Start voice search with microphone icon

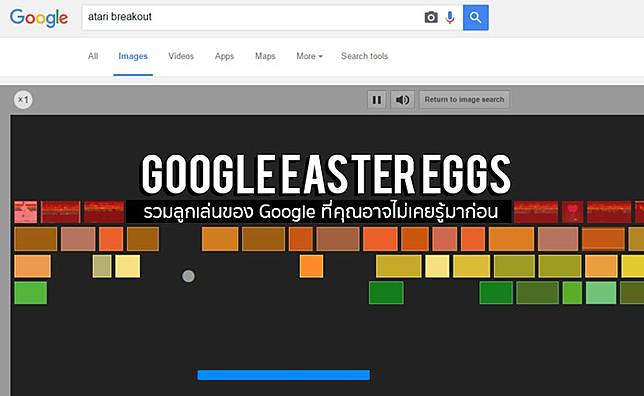point(450,18)
